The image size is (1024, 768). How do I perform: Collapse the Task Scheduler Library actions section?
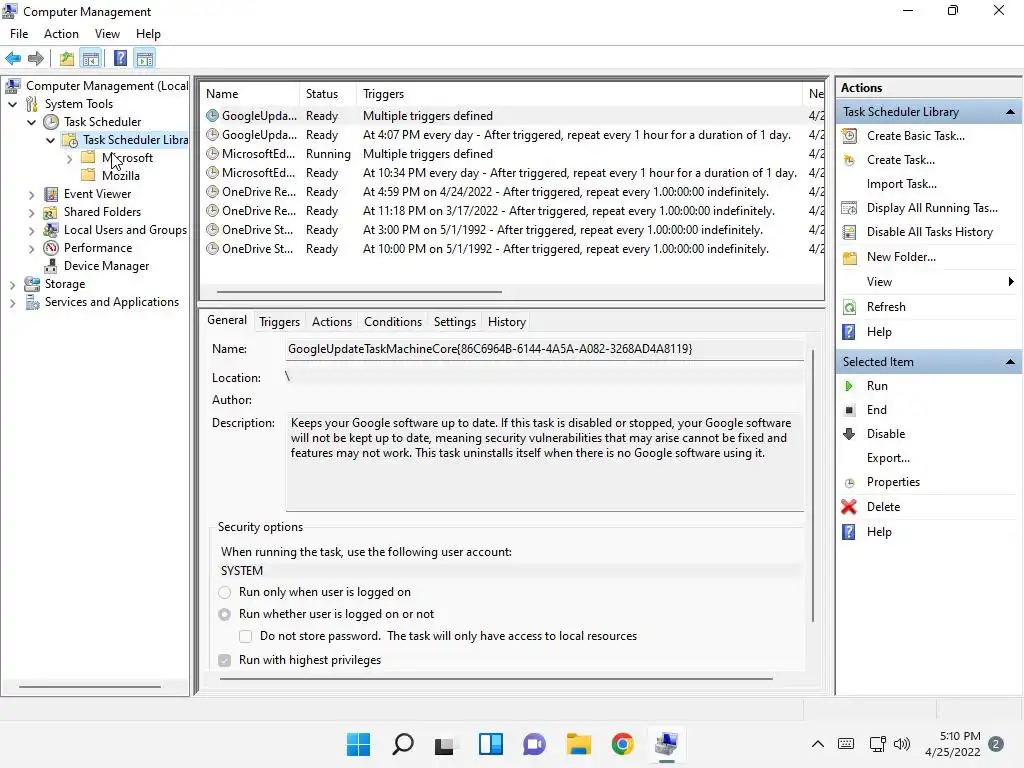pyautogui.click(x=1010, y=112)
